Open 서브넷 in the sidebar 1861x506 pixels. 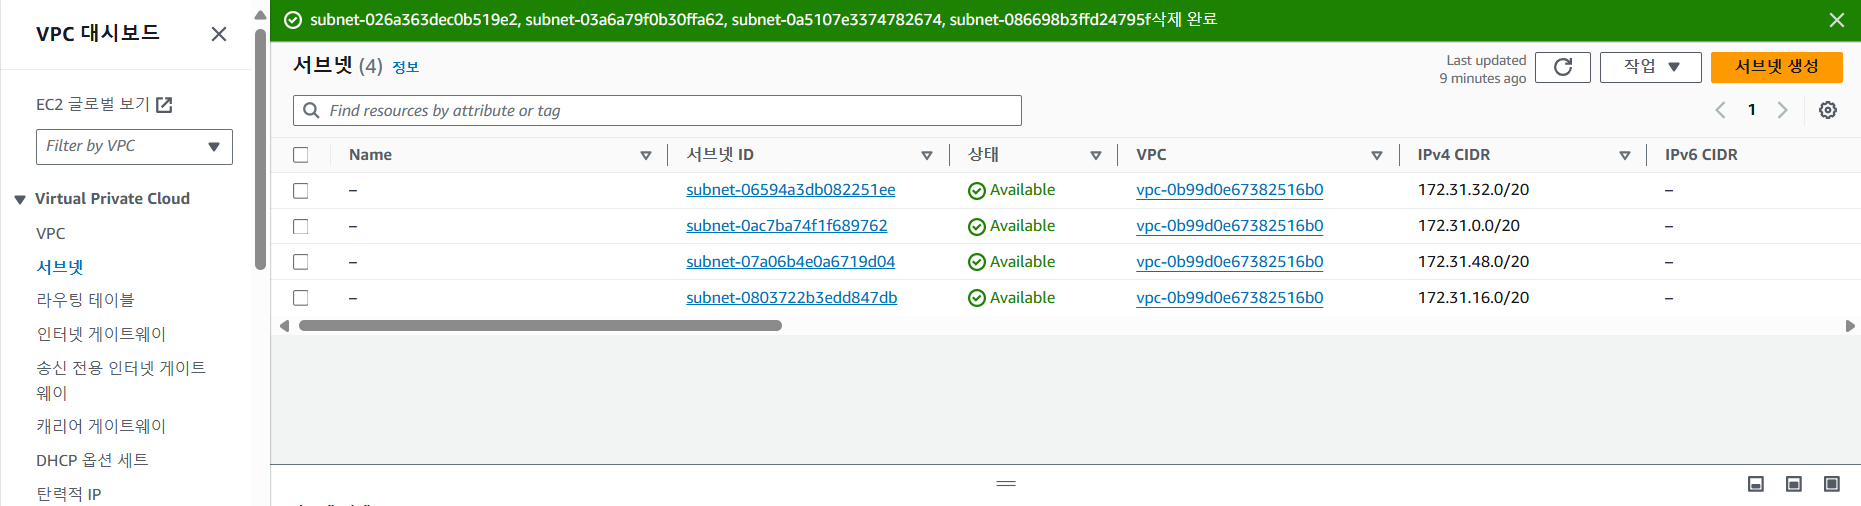click(60, 267)
